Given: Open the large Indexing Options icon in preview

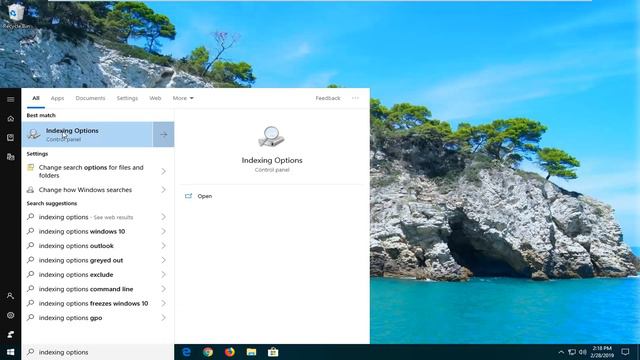Looking at the screenshot, I should (x=271, y=136).
